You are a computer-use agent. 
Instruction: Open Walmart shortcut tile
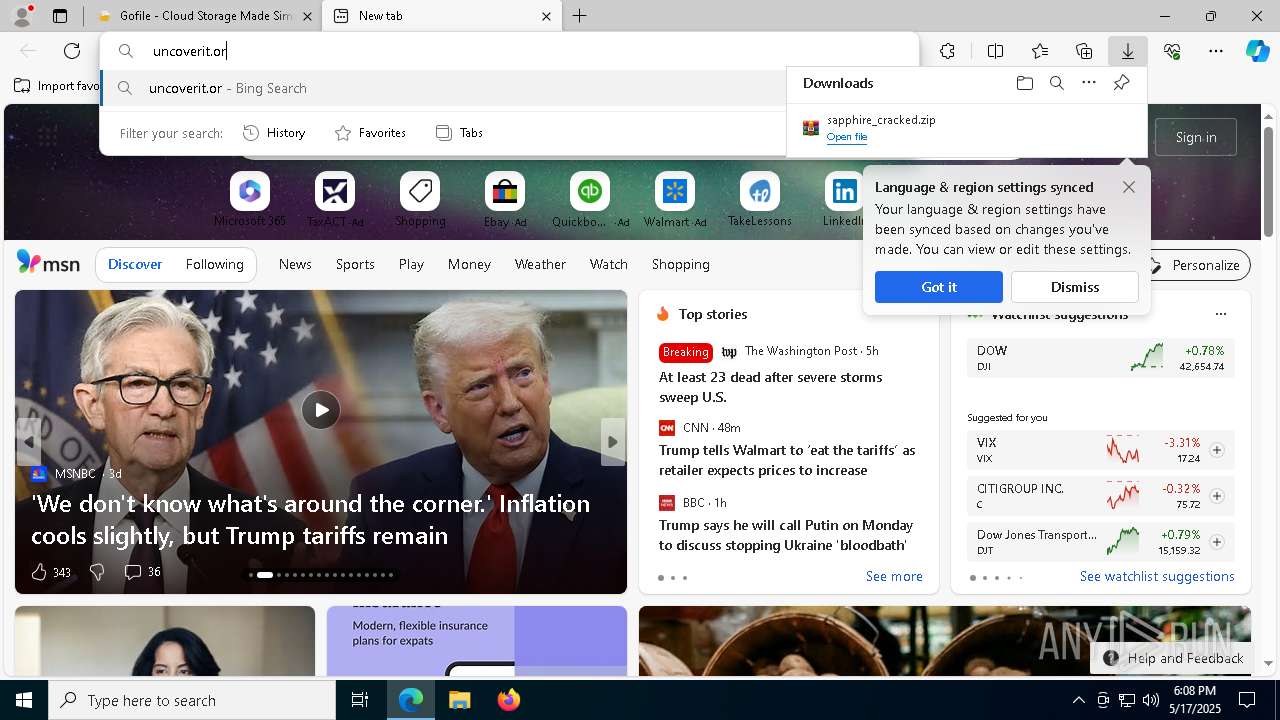pyautogui.click(x=675, y=199)
